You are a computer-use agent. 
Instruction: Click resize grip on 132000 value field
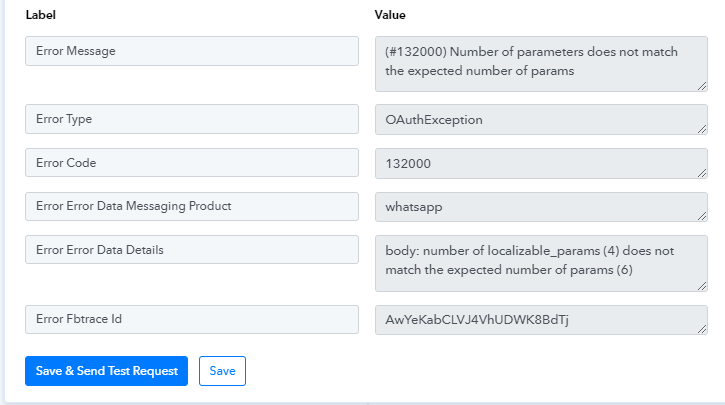coord(702,173)
